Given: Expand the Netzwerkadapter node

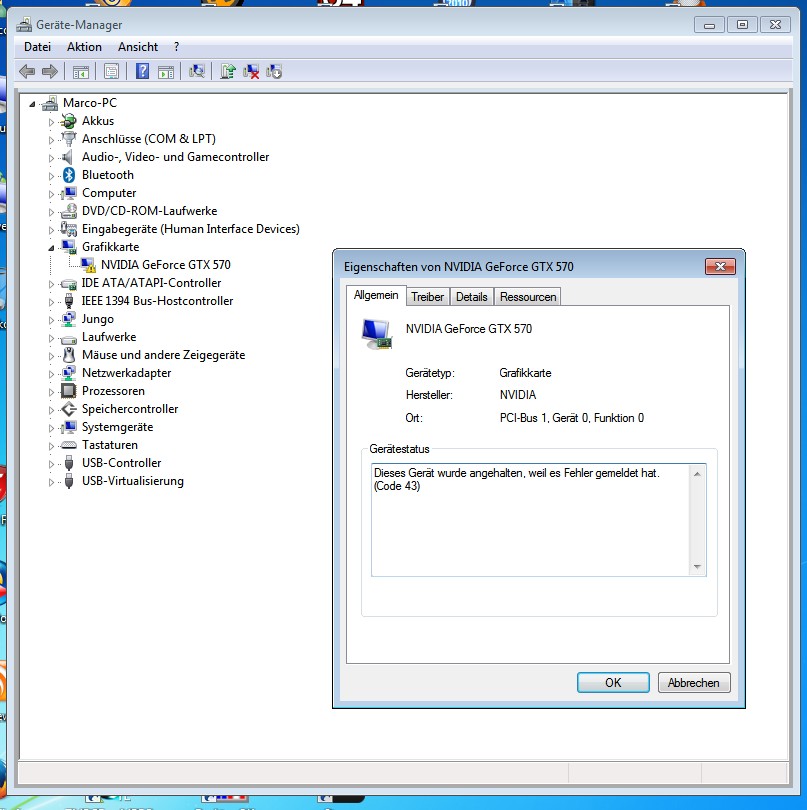Looking at the screenshot, I should tap(51, 374).
